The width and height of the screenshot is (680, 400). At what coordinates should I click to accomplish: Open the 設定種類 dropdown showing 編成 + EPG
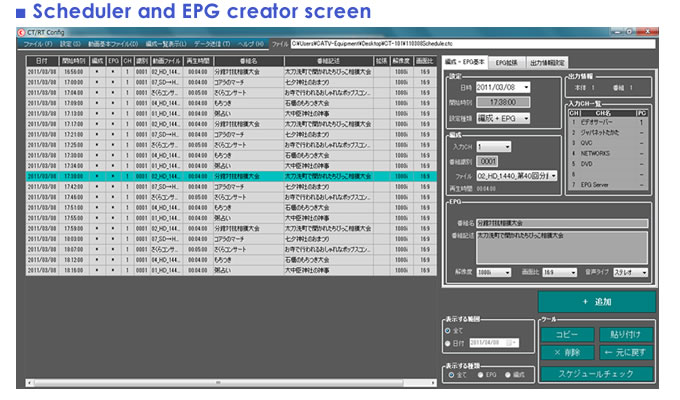click(526, 118)
